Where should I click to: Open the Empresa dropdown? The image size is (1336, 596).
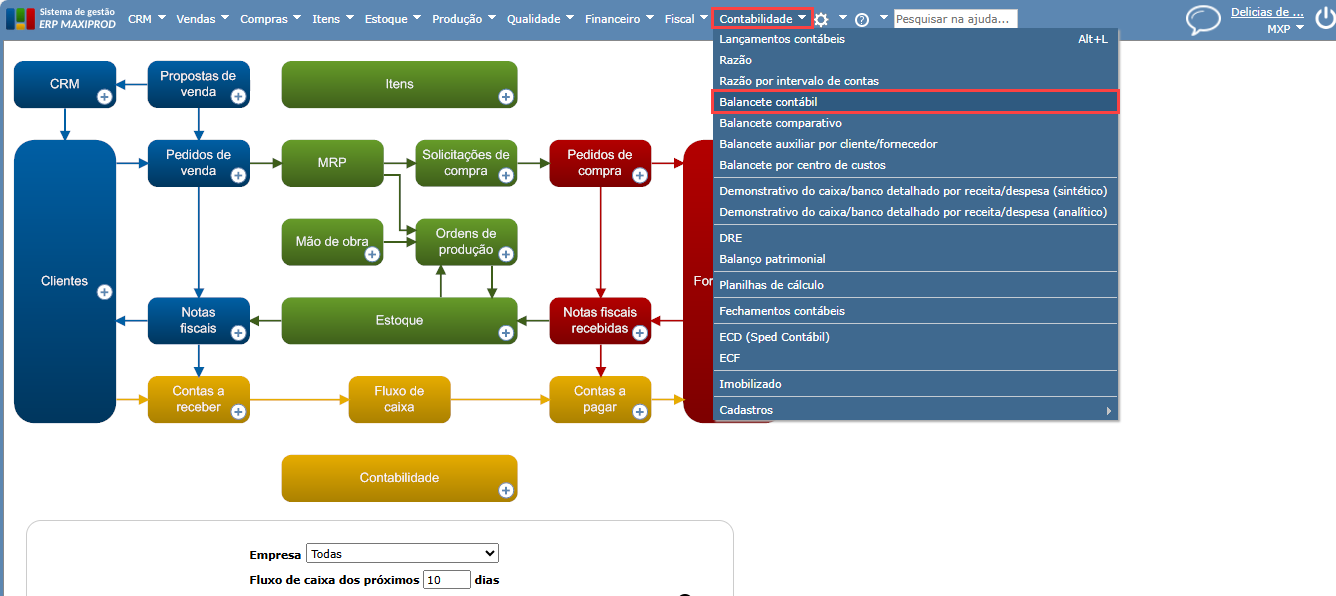(x=402, y=553)
